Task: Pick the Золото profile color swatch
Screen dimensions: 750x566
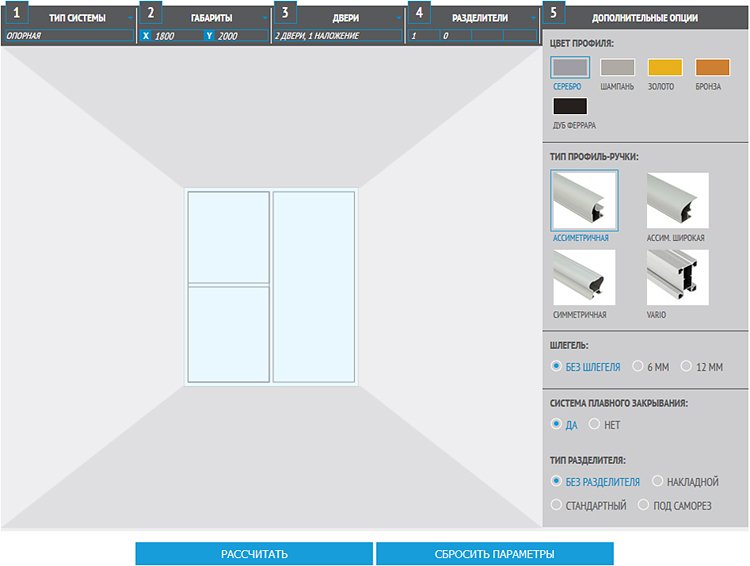Action: pyautogui.click(x=665, y=67)
